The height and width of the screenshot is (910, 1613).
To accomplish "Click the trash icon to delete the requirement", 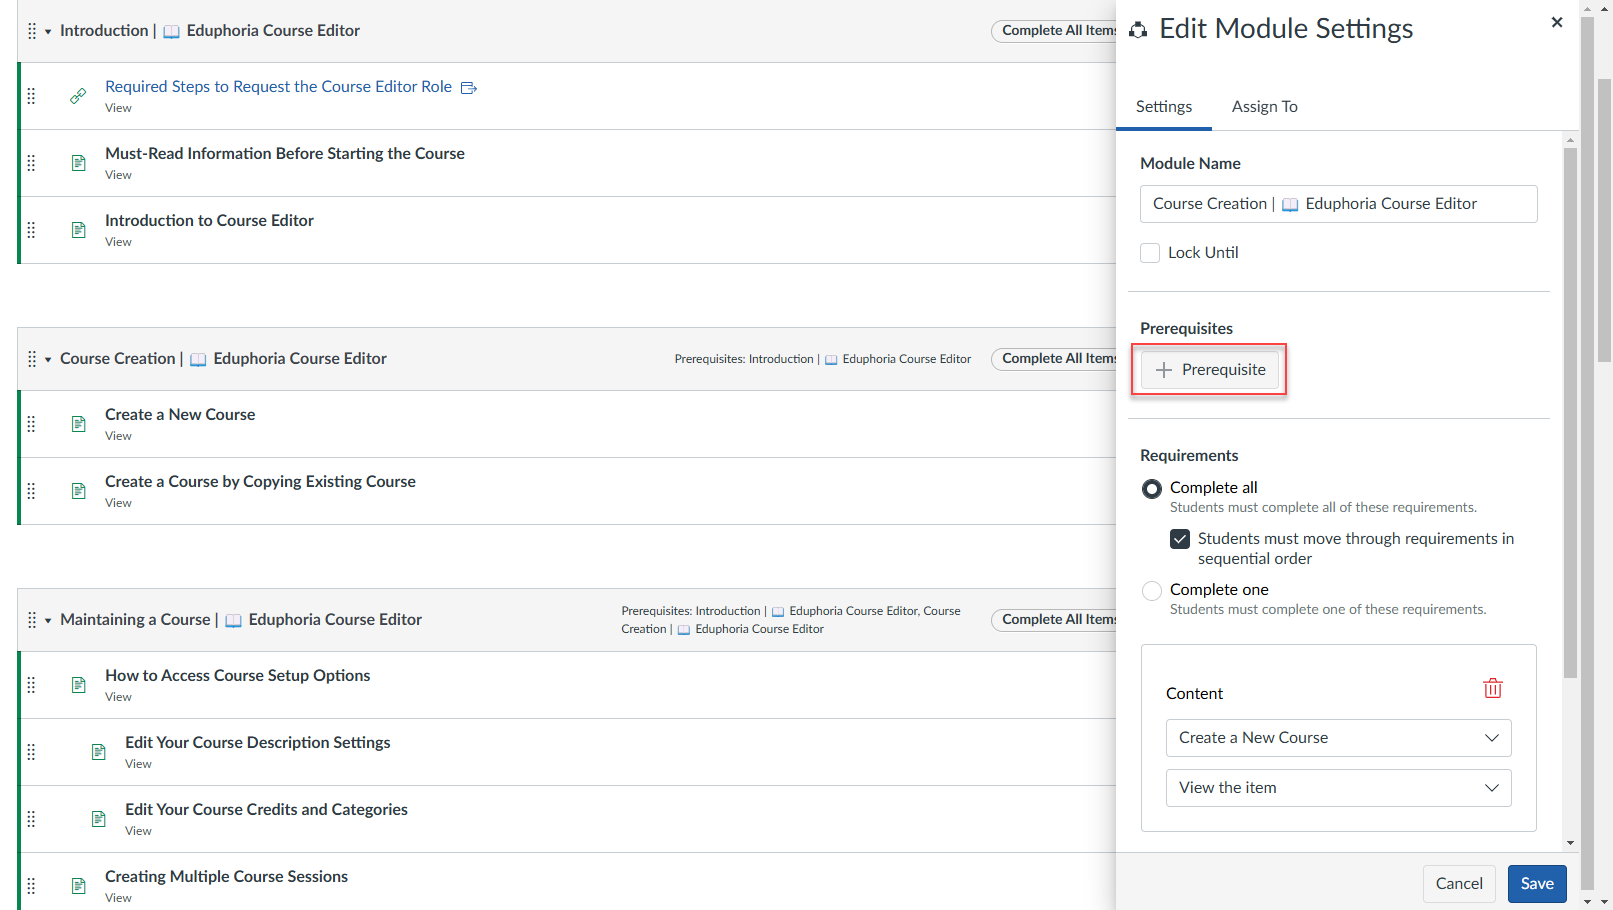I will coord(1493,688).
